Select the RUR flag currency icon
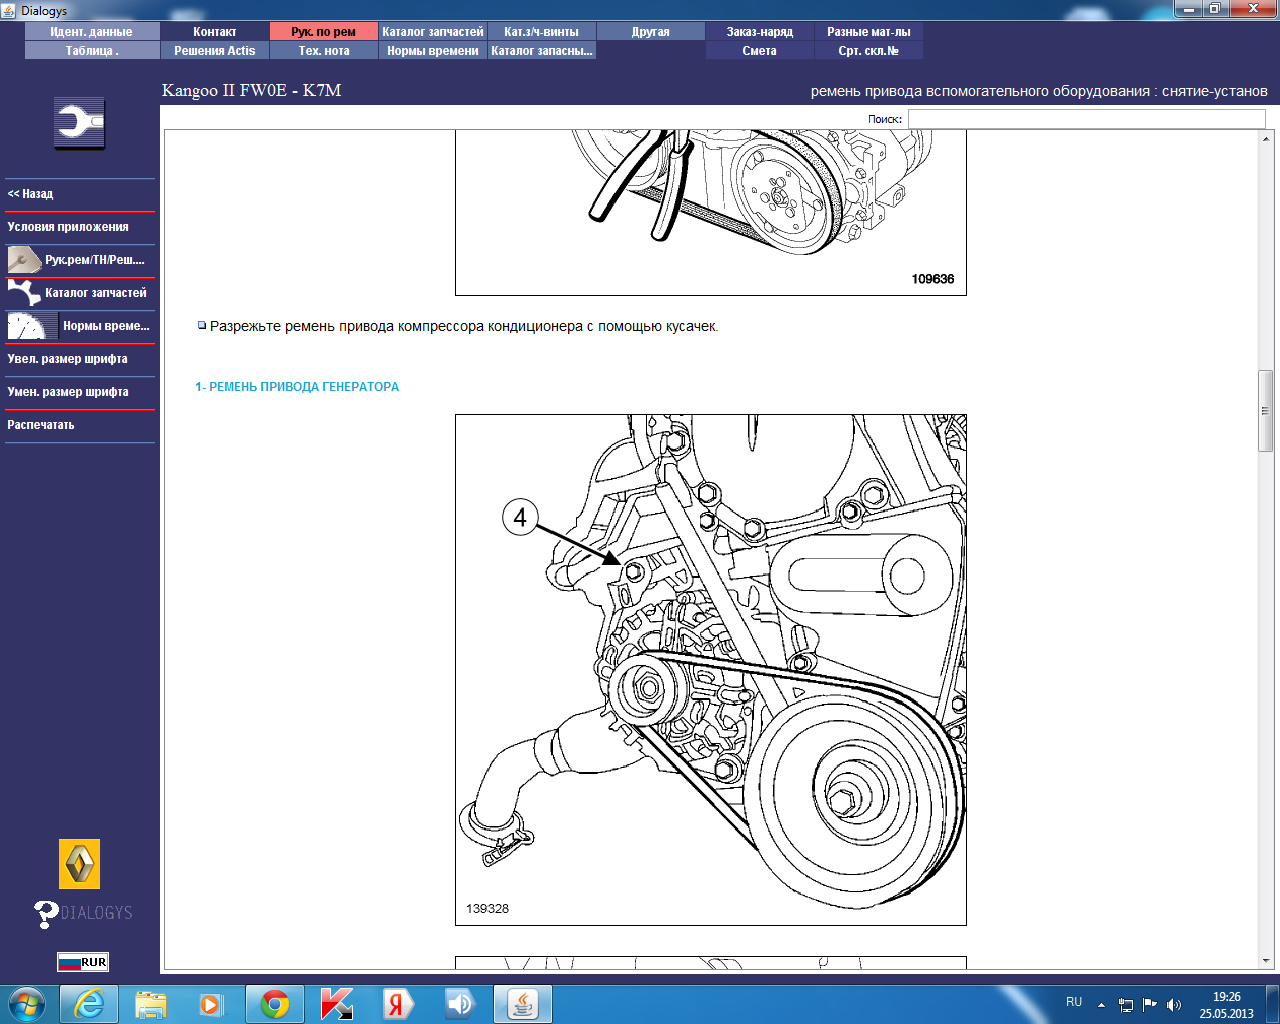This screenshot has width=1280, height=1024. click(x=82, y=962)
